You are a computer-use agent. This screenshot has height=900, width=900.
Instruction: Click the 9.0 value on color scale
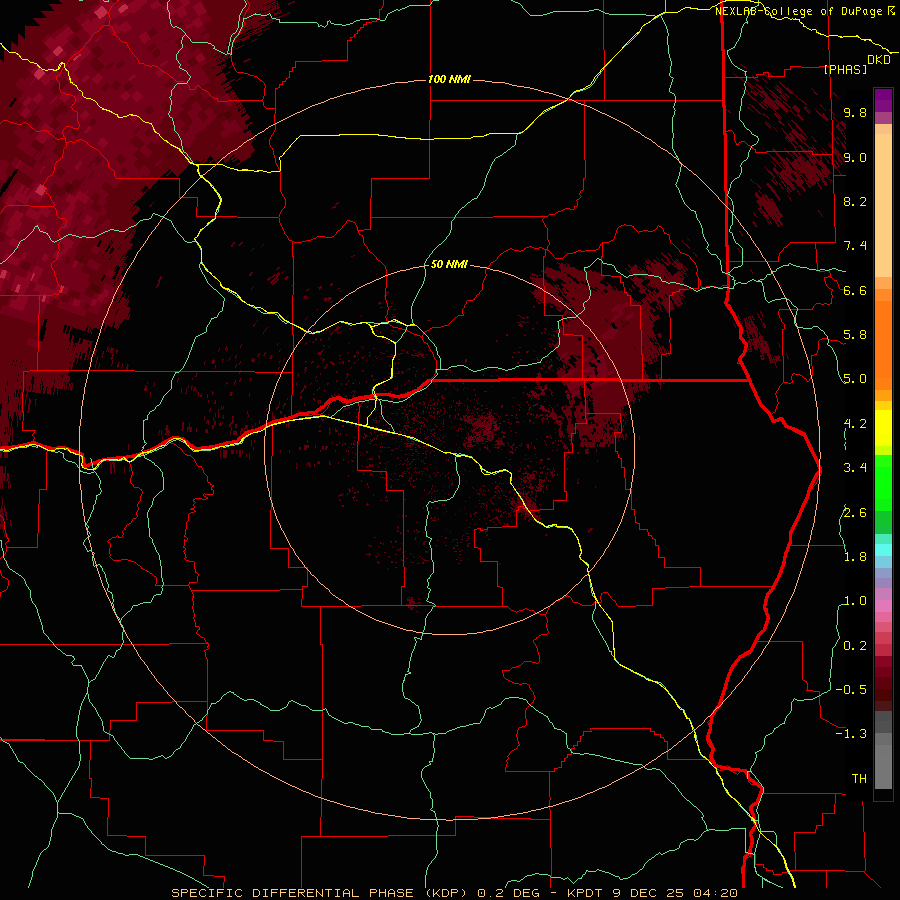855,157
